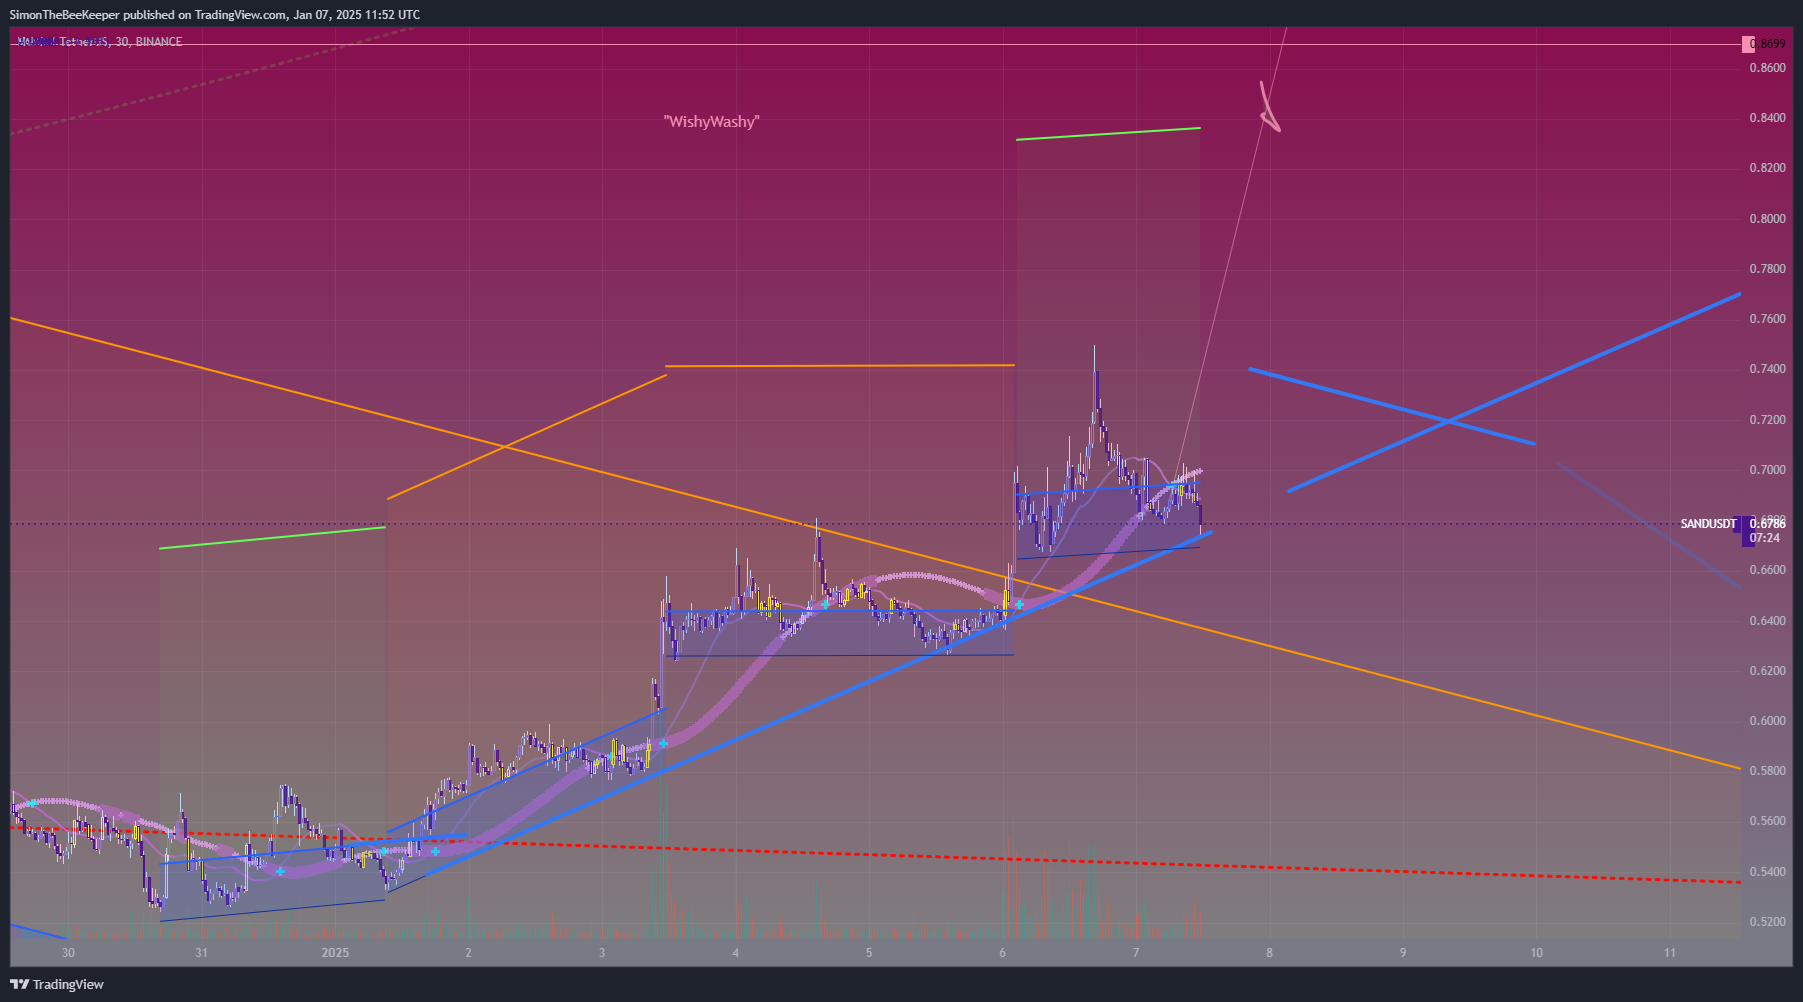
Task: Click the 07:24 bar countdown timer
Action: coord(1764,538)
